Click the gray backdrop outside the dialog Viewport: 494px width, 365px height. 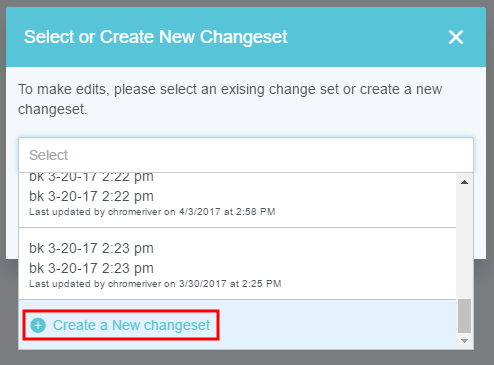(x=247, y=358)
